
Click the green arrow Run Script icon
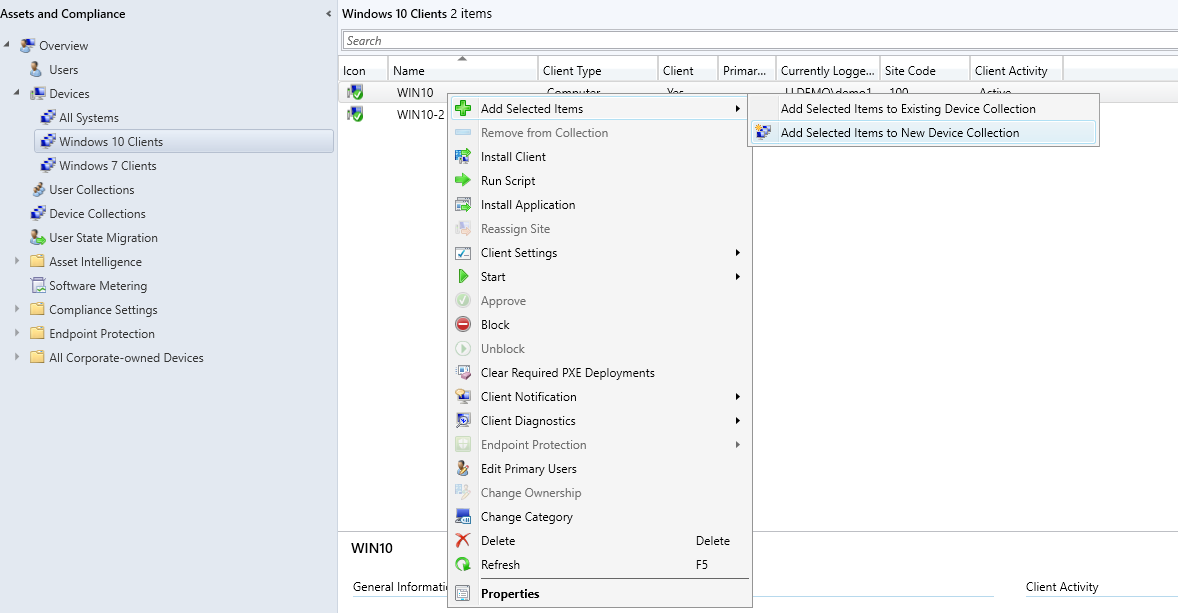463,180
